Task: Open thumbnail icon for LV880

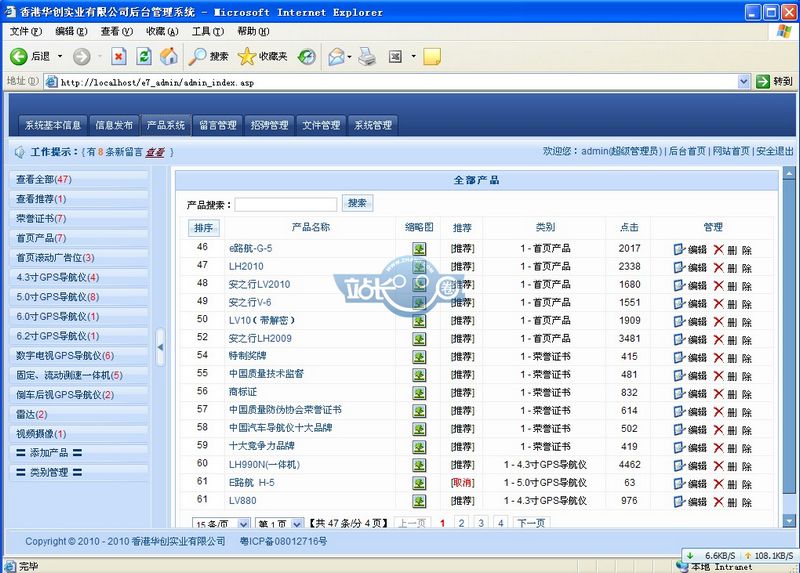Action: pyautogui.click(x=419, y=501)
